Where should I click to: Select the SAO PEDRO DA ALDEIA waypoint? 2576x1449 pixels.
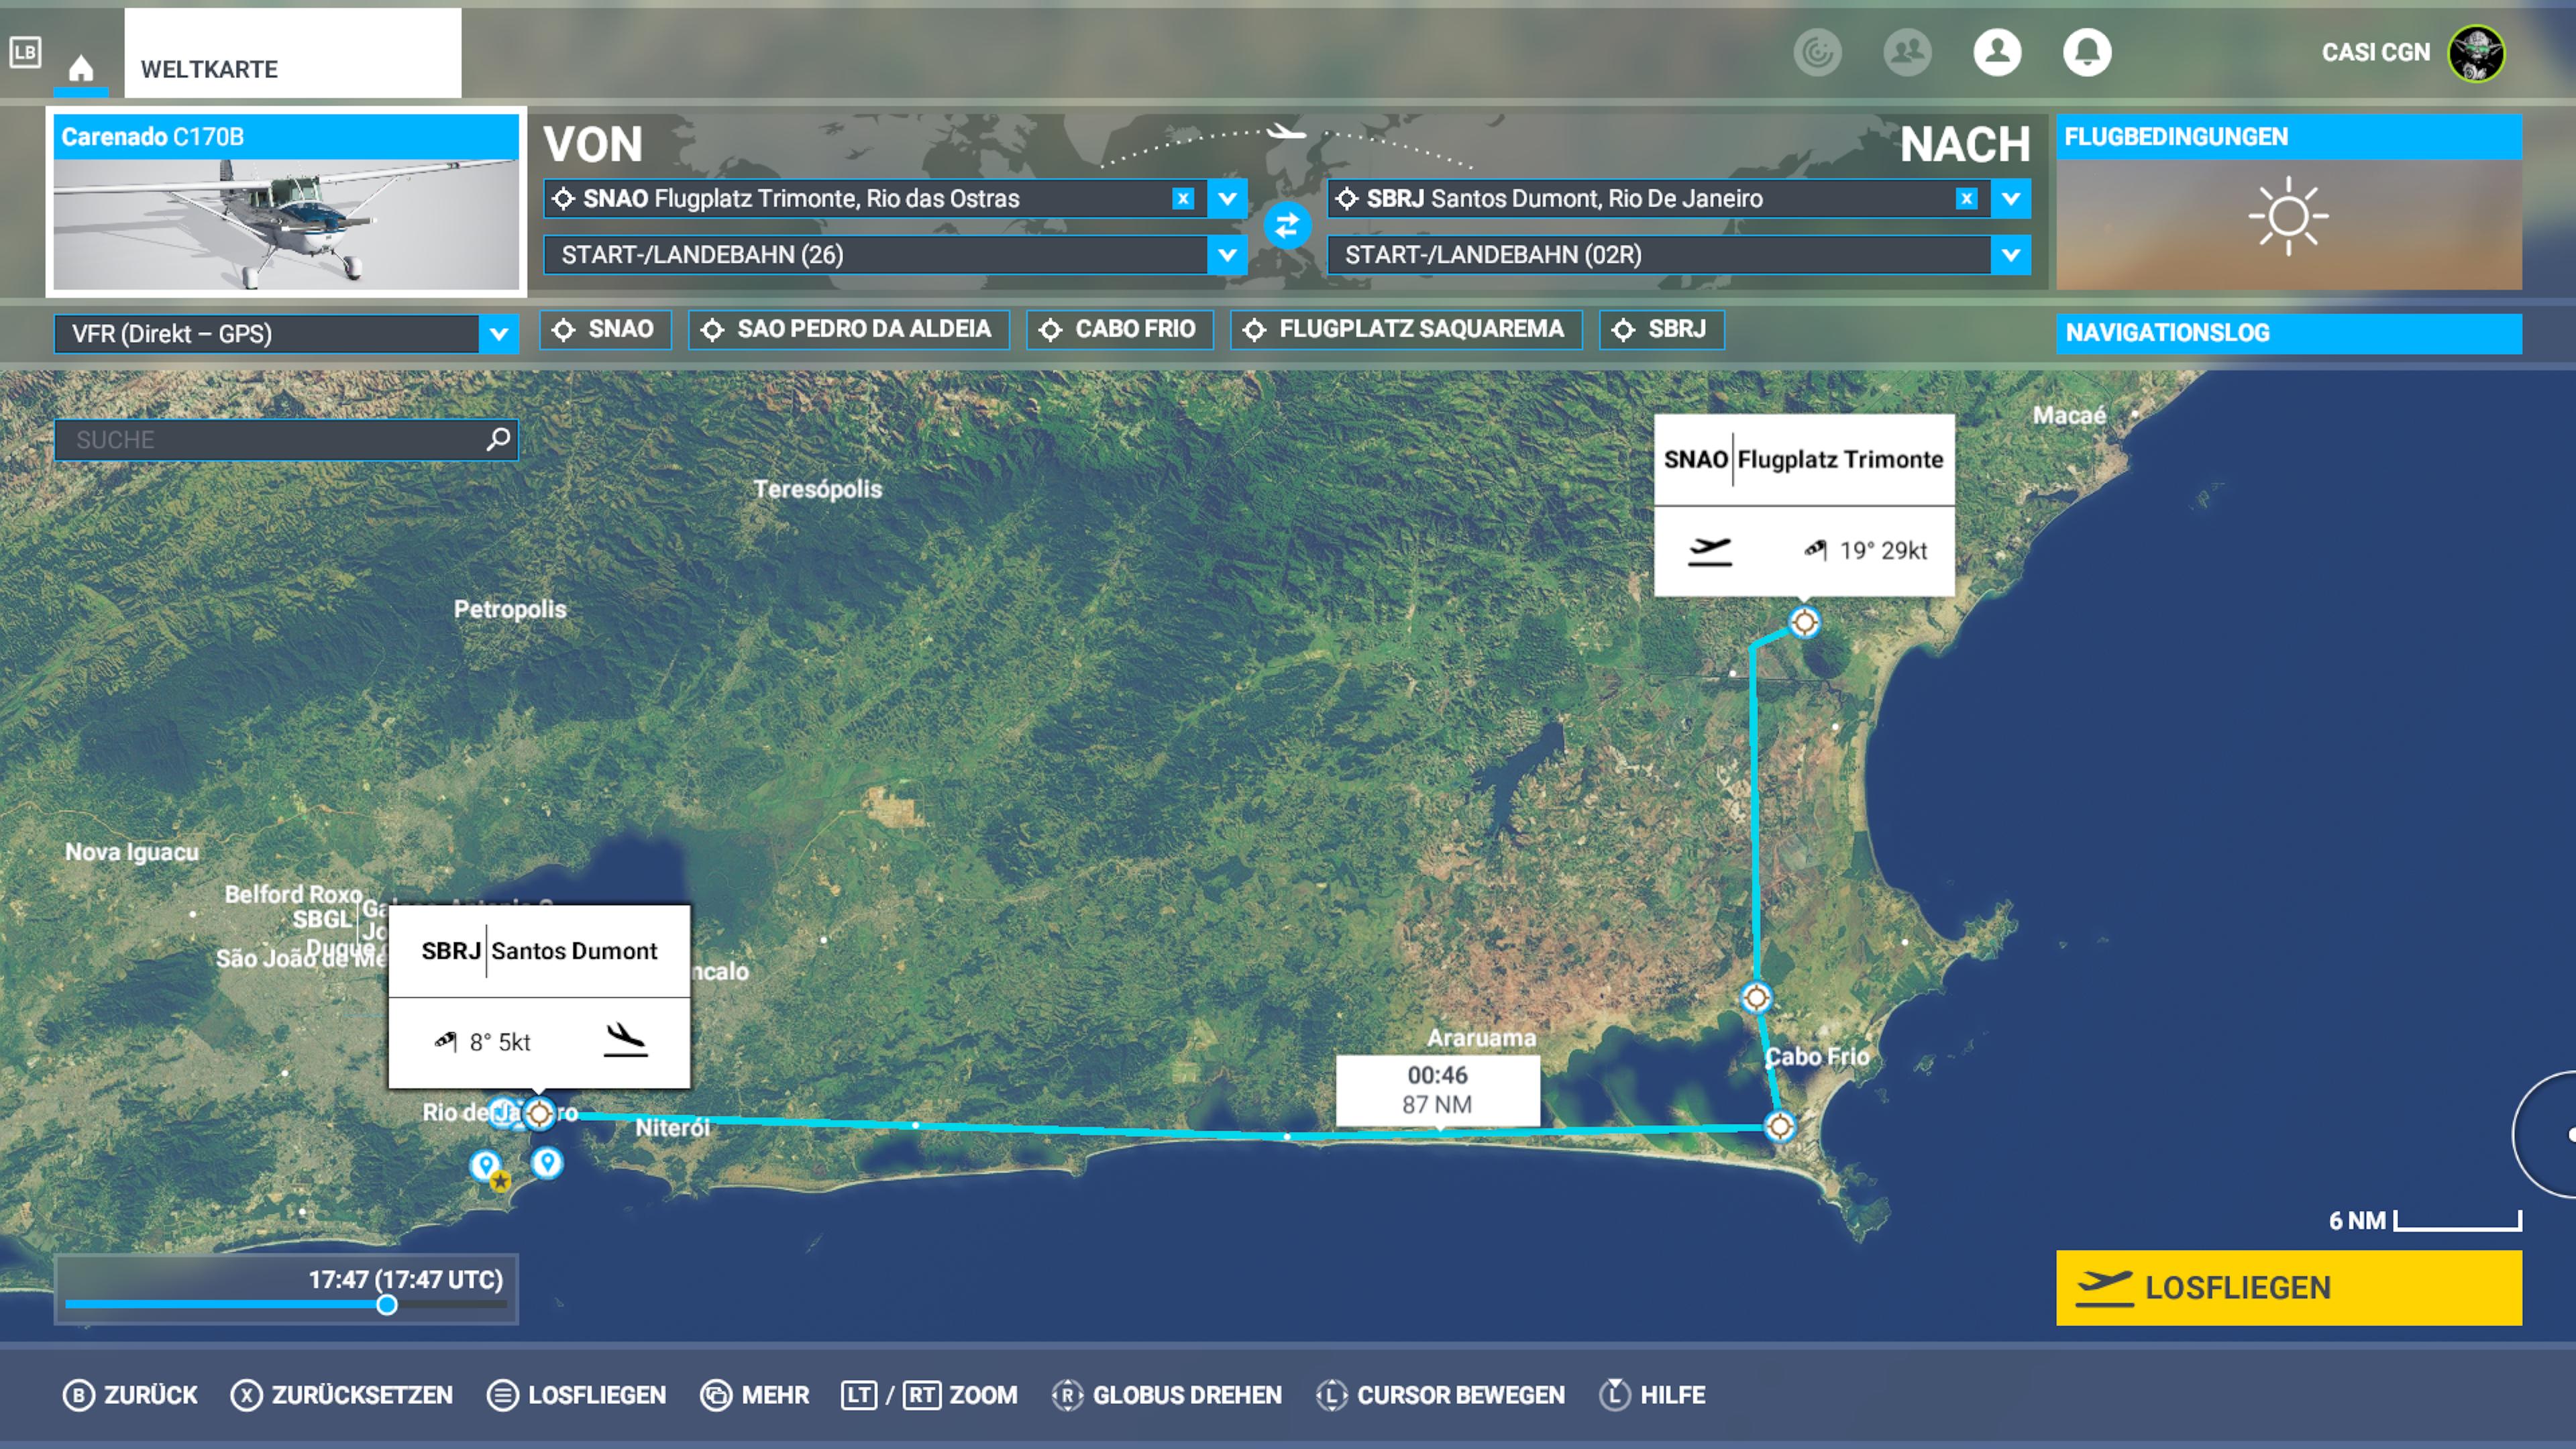848,329
